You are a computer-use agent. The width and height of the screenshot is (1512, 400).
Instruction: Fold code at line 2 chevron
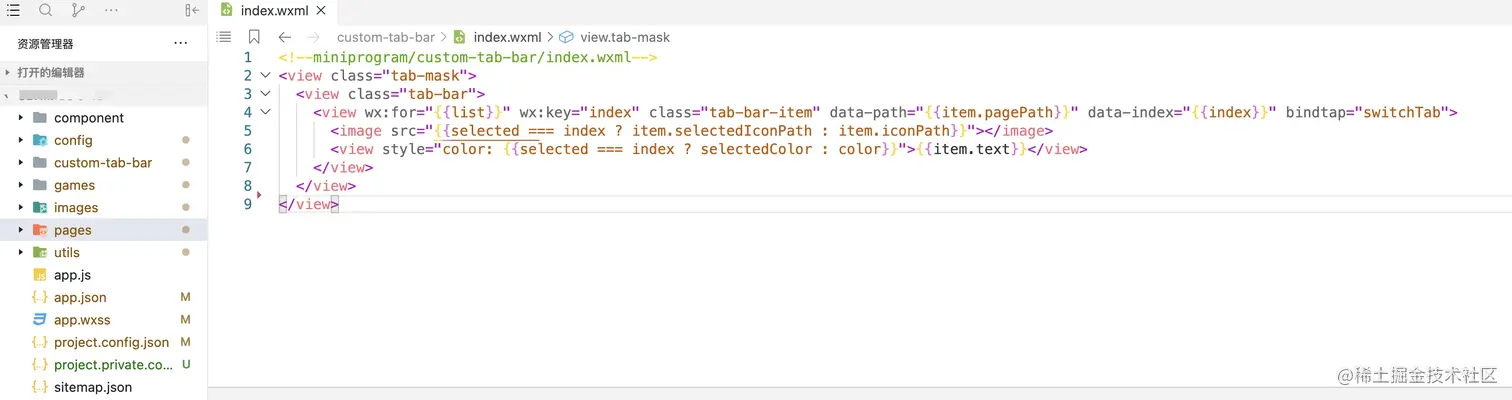(x=265, y=76)
